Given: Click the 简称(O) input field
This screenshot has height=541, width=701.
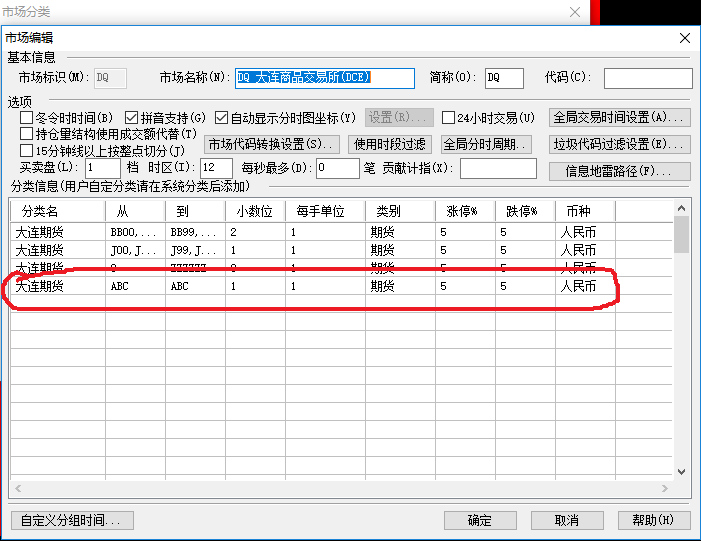Looking at the screenshot, I should (x=504, y=78).
